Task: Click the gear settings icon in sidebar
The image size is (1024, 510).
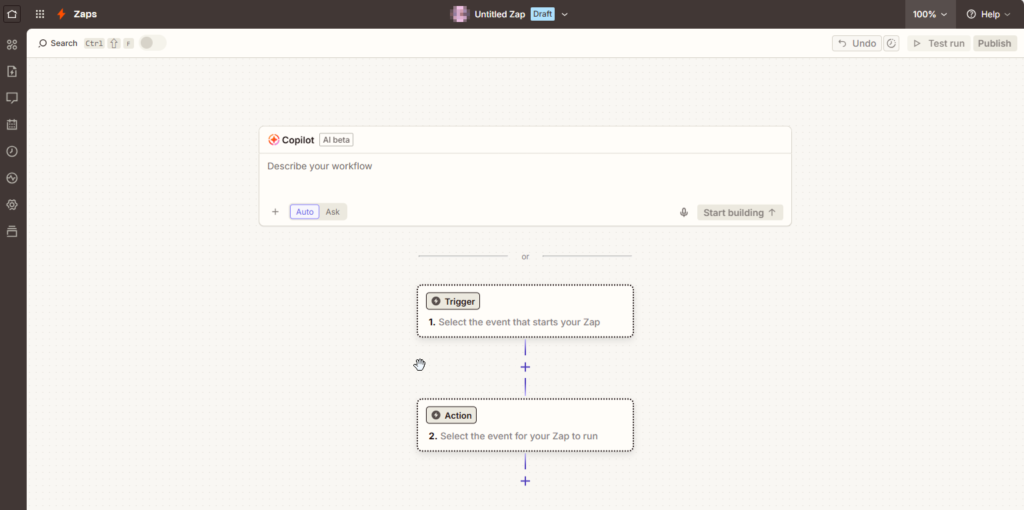Action: point(12,204)
